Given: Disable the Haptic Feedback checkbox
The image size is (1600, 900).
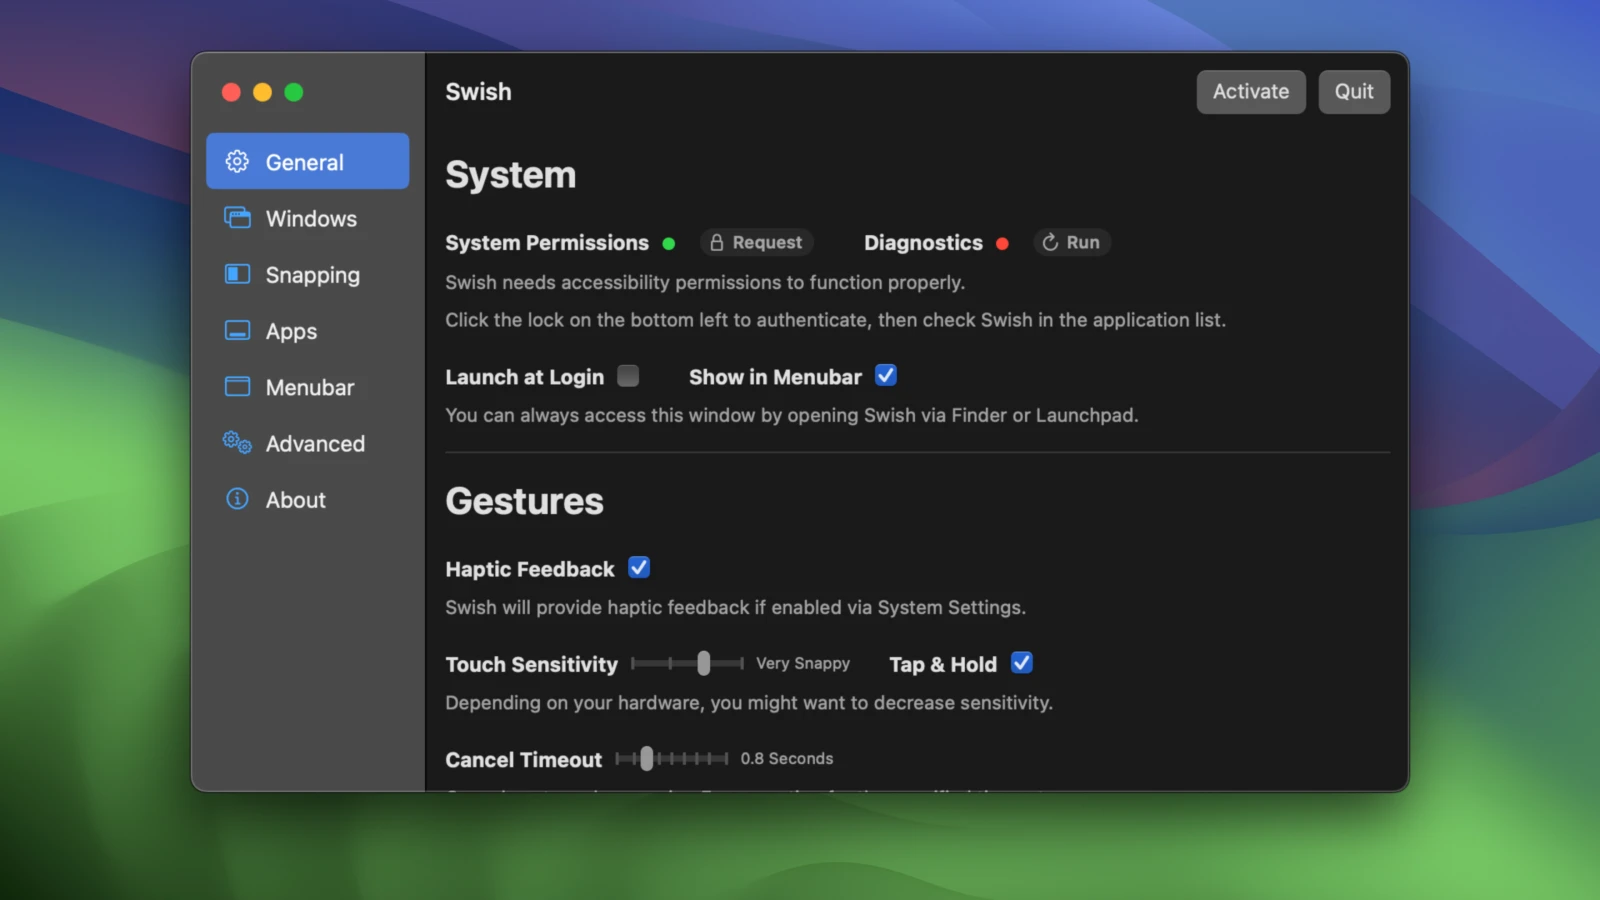Looking at the screenshot, I should tap(639, 568).
